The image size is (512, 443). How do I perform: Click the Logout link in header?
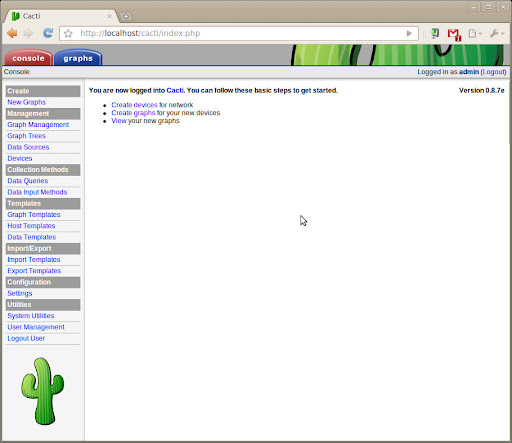tap(494, 72)
